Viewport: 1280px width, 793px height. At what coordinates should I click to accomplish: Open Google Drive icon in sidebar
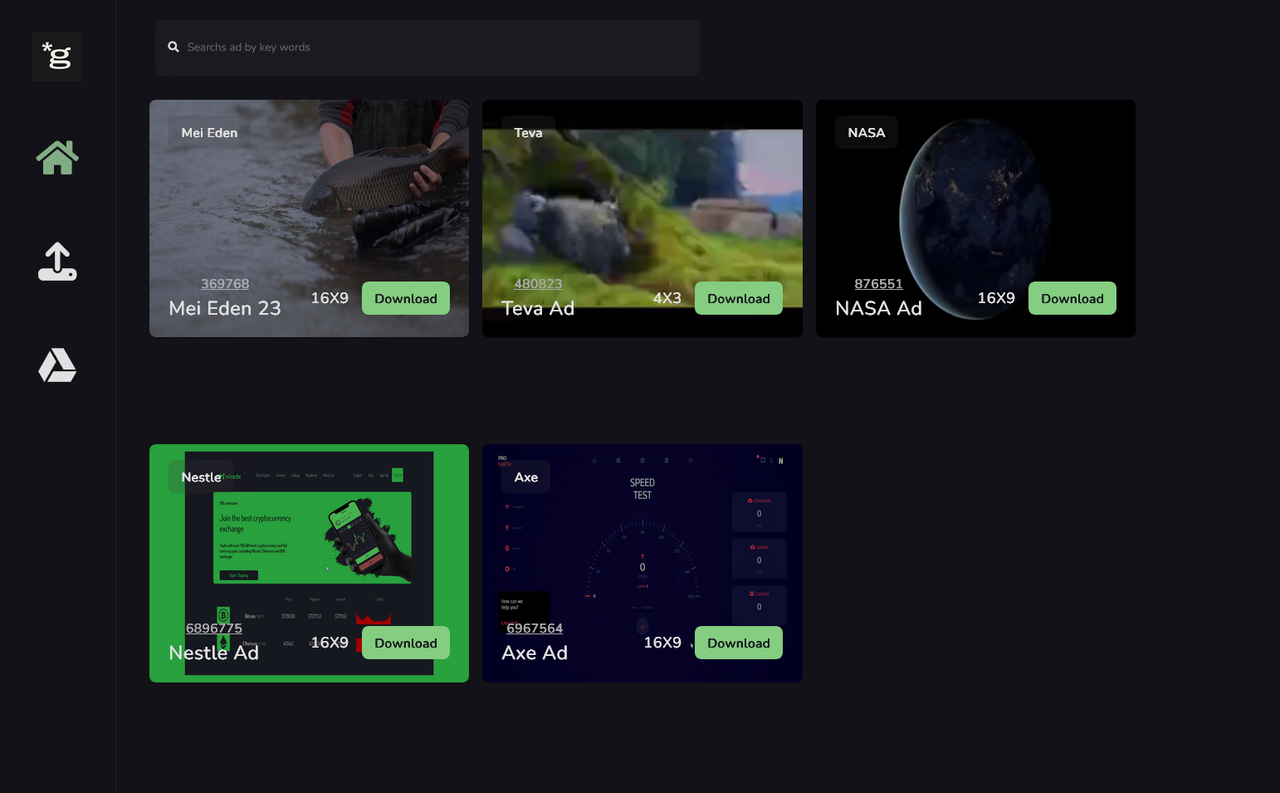point(57,366)
